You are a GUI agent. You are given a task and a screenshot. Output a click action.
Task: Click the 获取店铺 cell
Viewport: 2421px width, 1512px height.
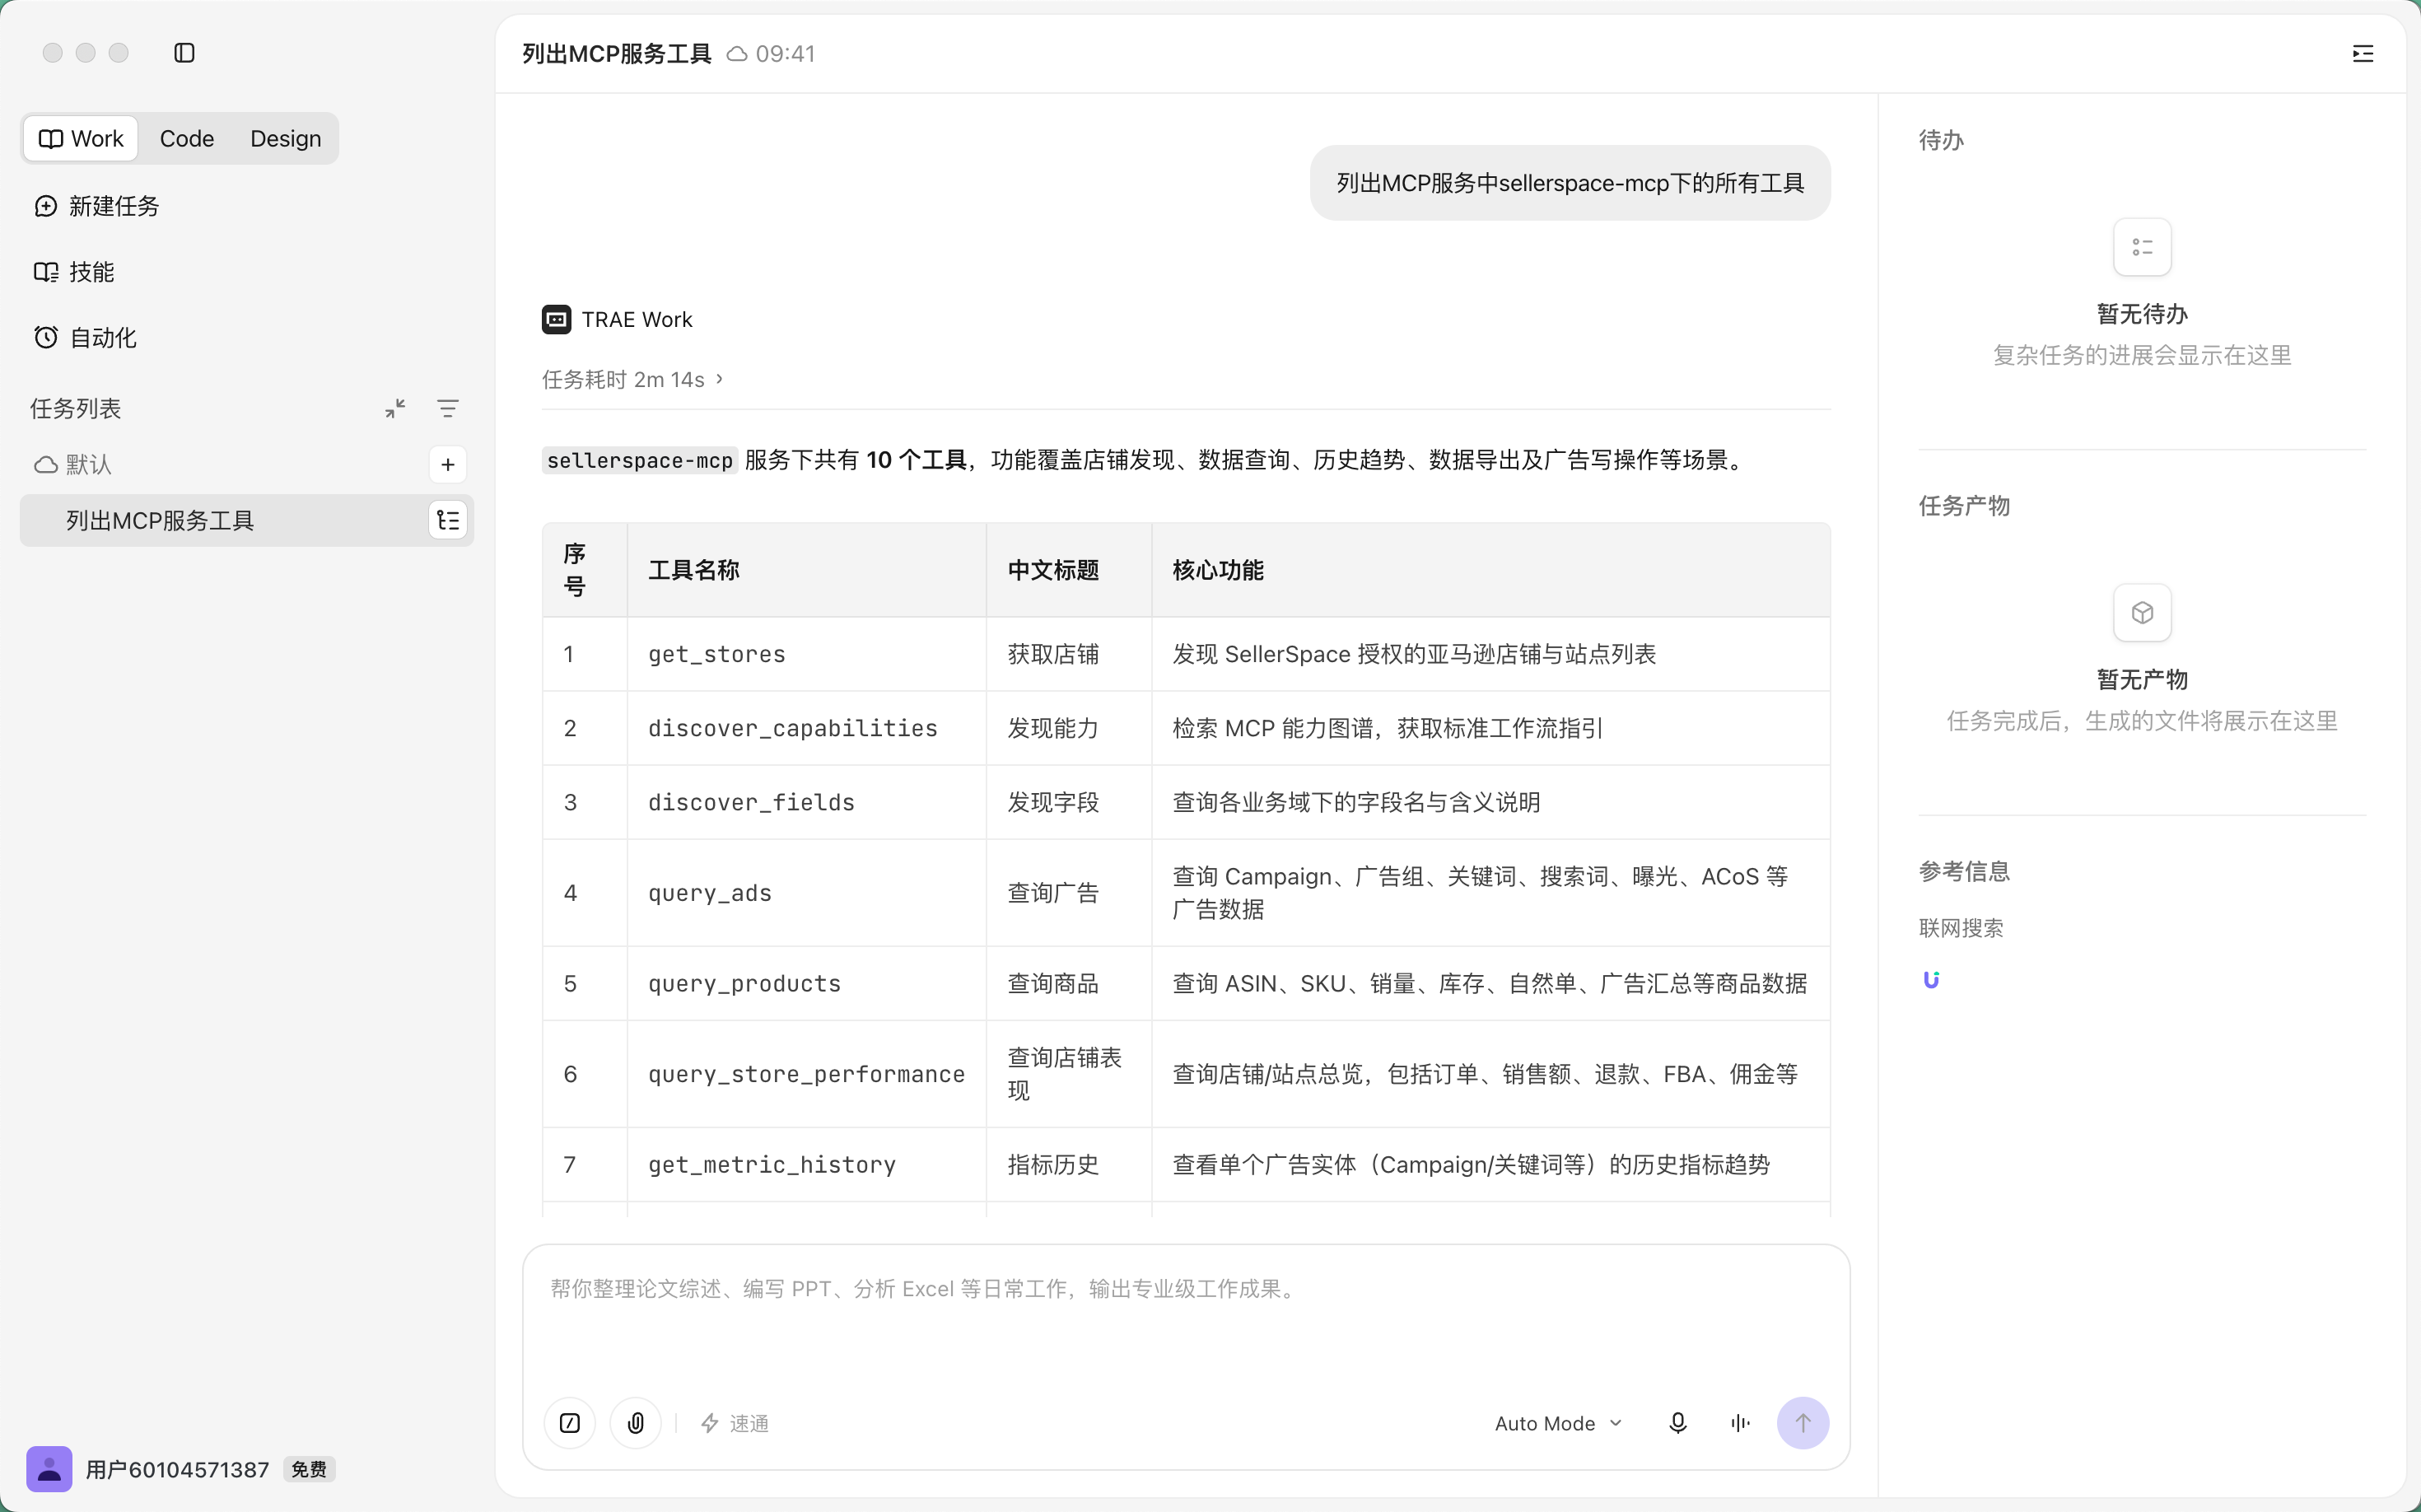[x=1069, y=654]
